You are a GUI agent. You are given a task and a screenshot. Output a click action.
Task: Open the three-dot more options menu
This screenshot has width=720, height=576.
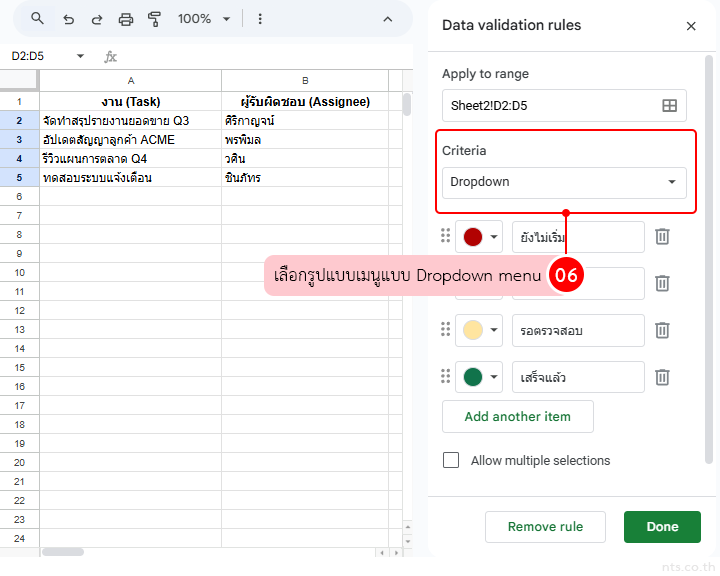260,19
